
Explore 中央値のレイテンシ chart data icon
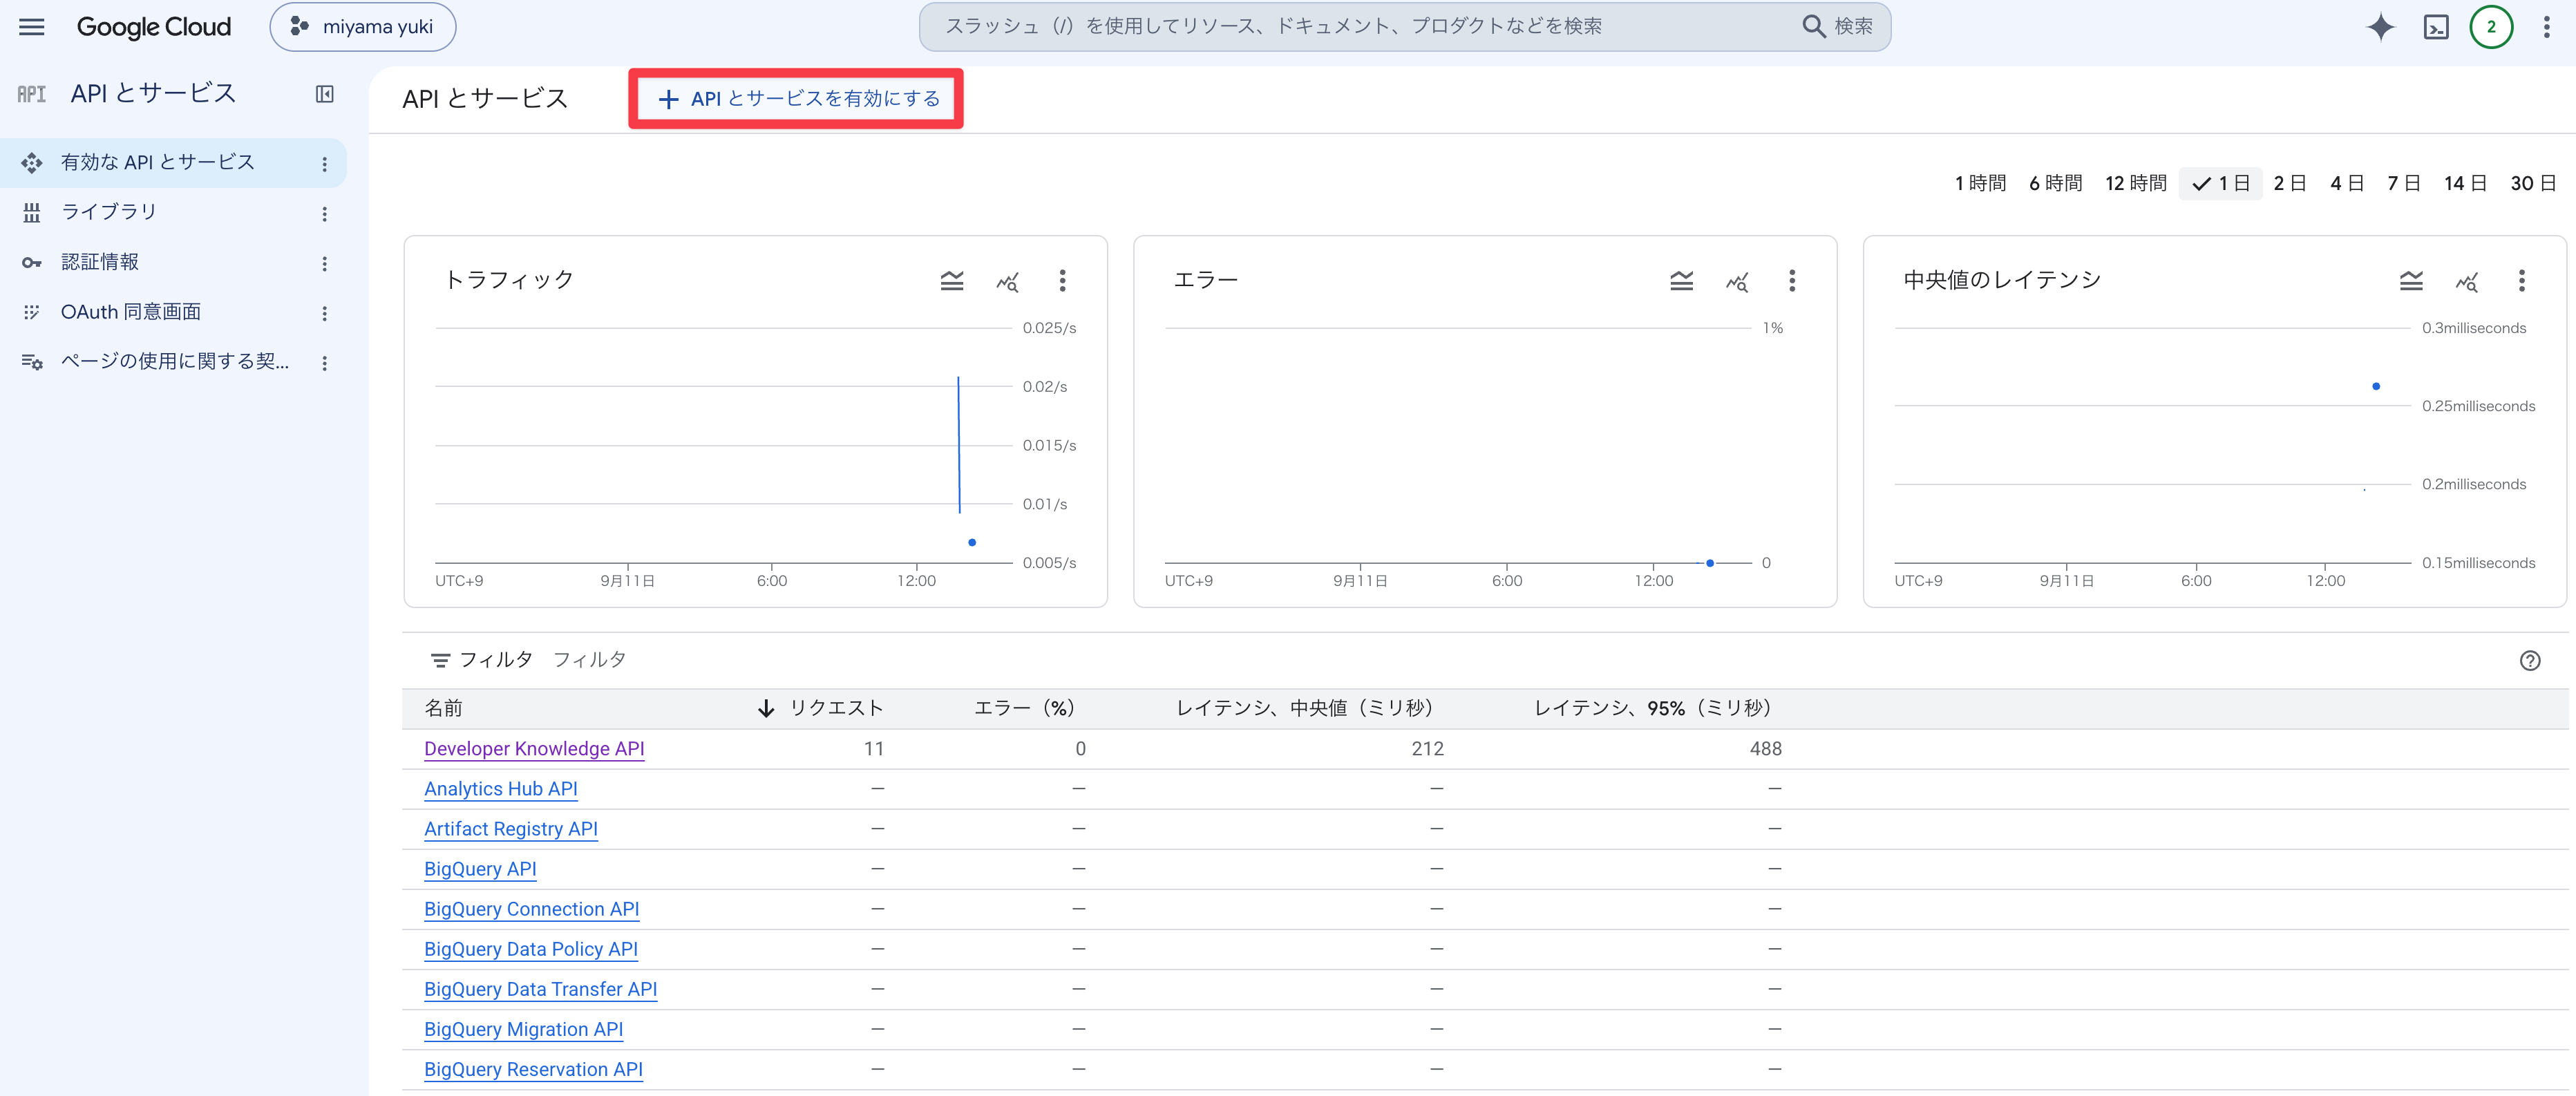pyautogui.click(x=2467, y=282)
